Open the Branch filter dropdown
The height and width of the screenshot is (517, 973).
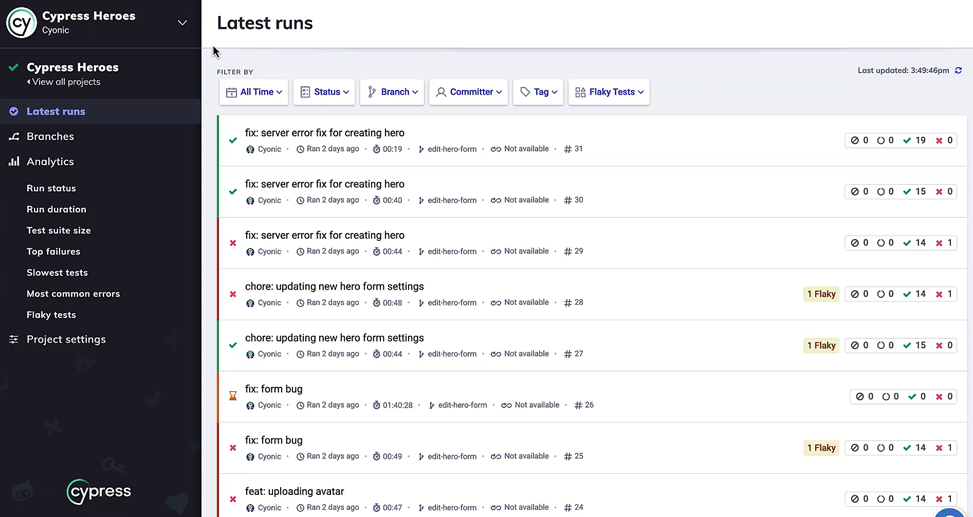pyautogui.click(x=392, y=92)
